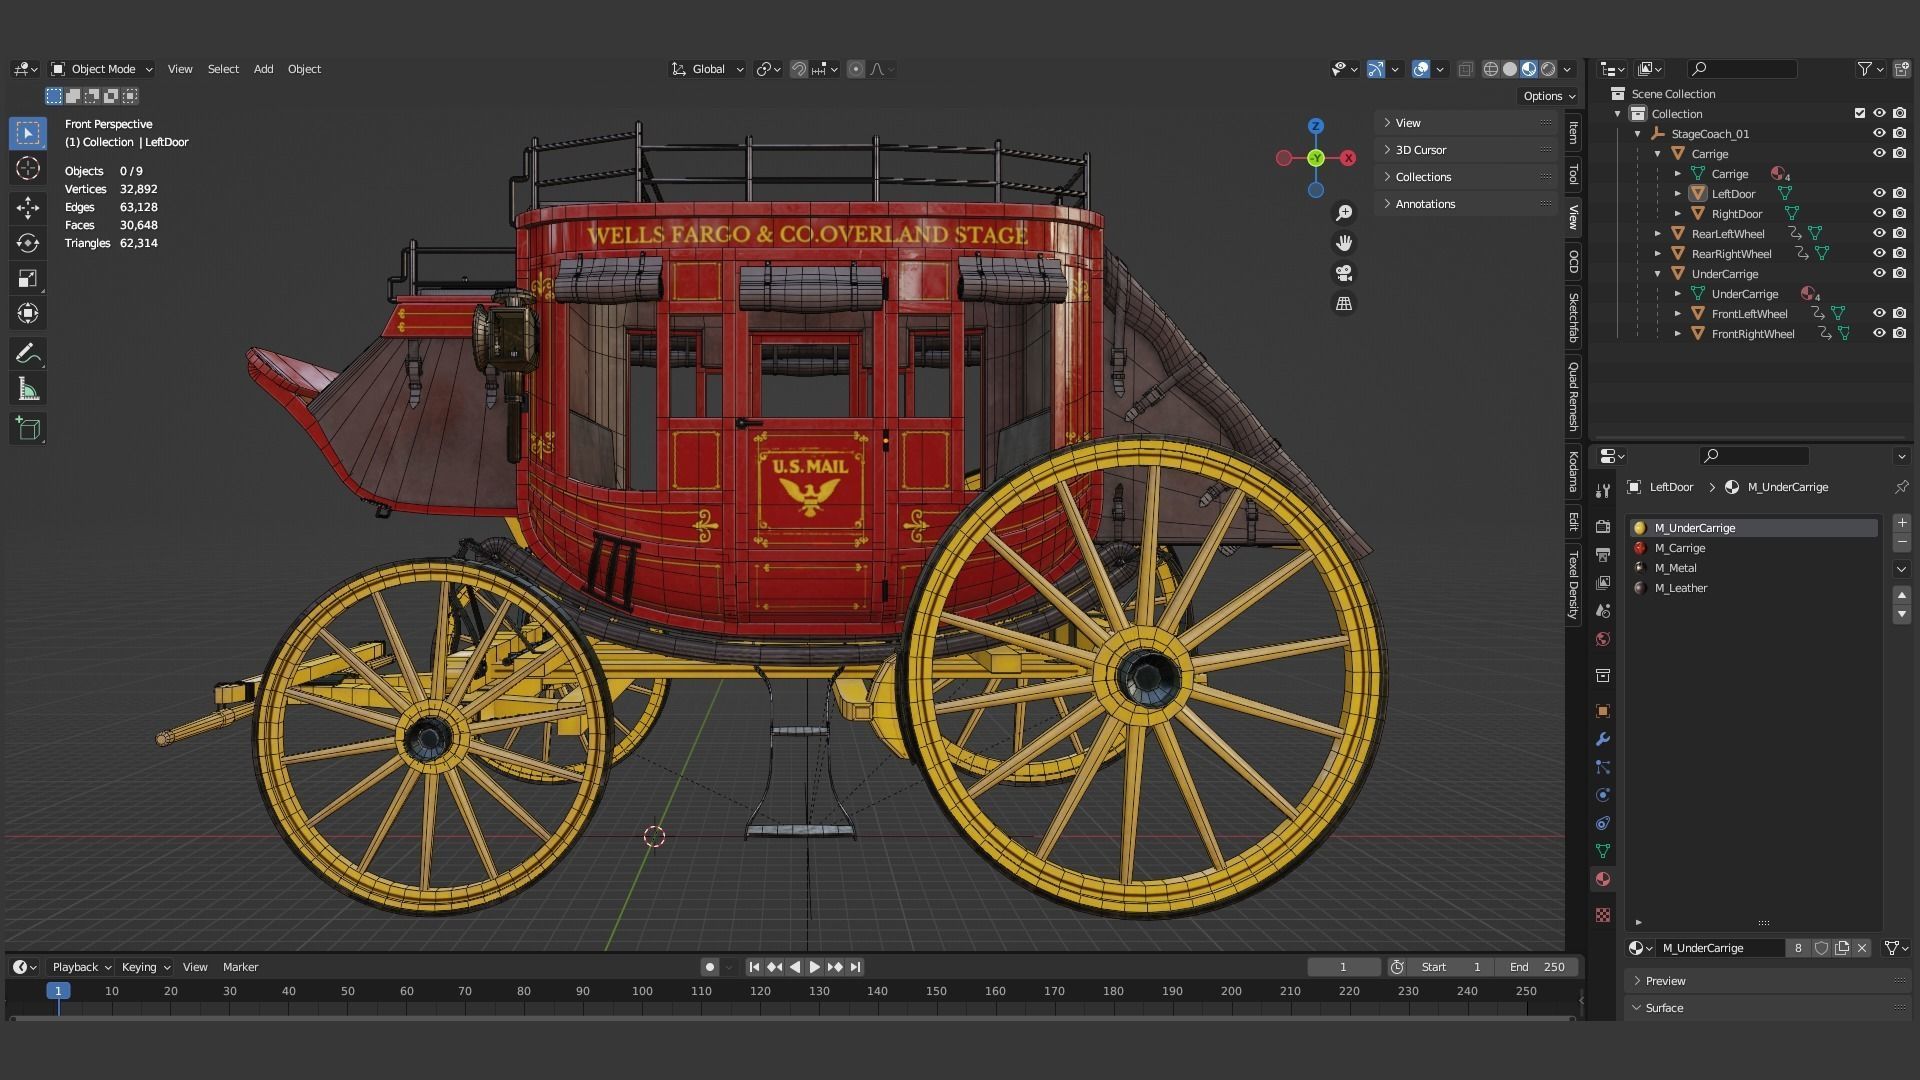
Task: Switch to the Sketchfab sidebar tab
Action: click(x=1573, y=318)
